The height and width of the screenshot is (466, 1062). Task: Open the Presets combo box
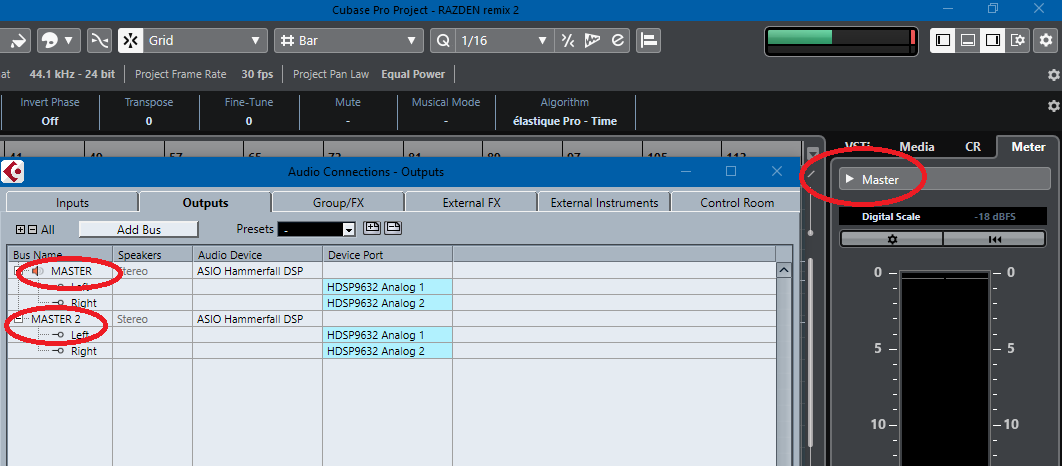click(316, 230)
